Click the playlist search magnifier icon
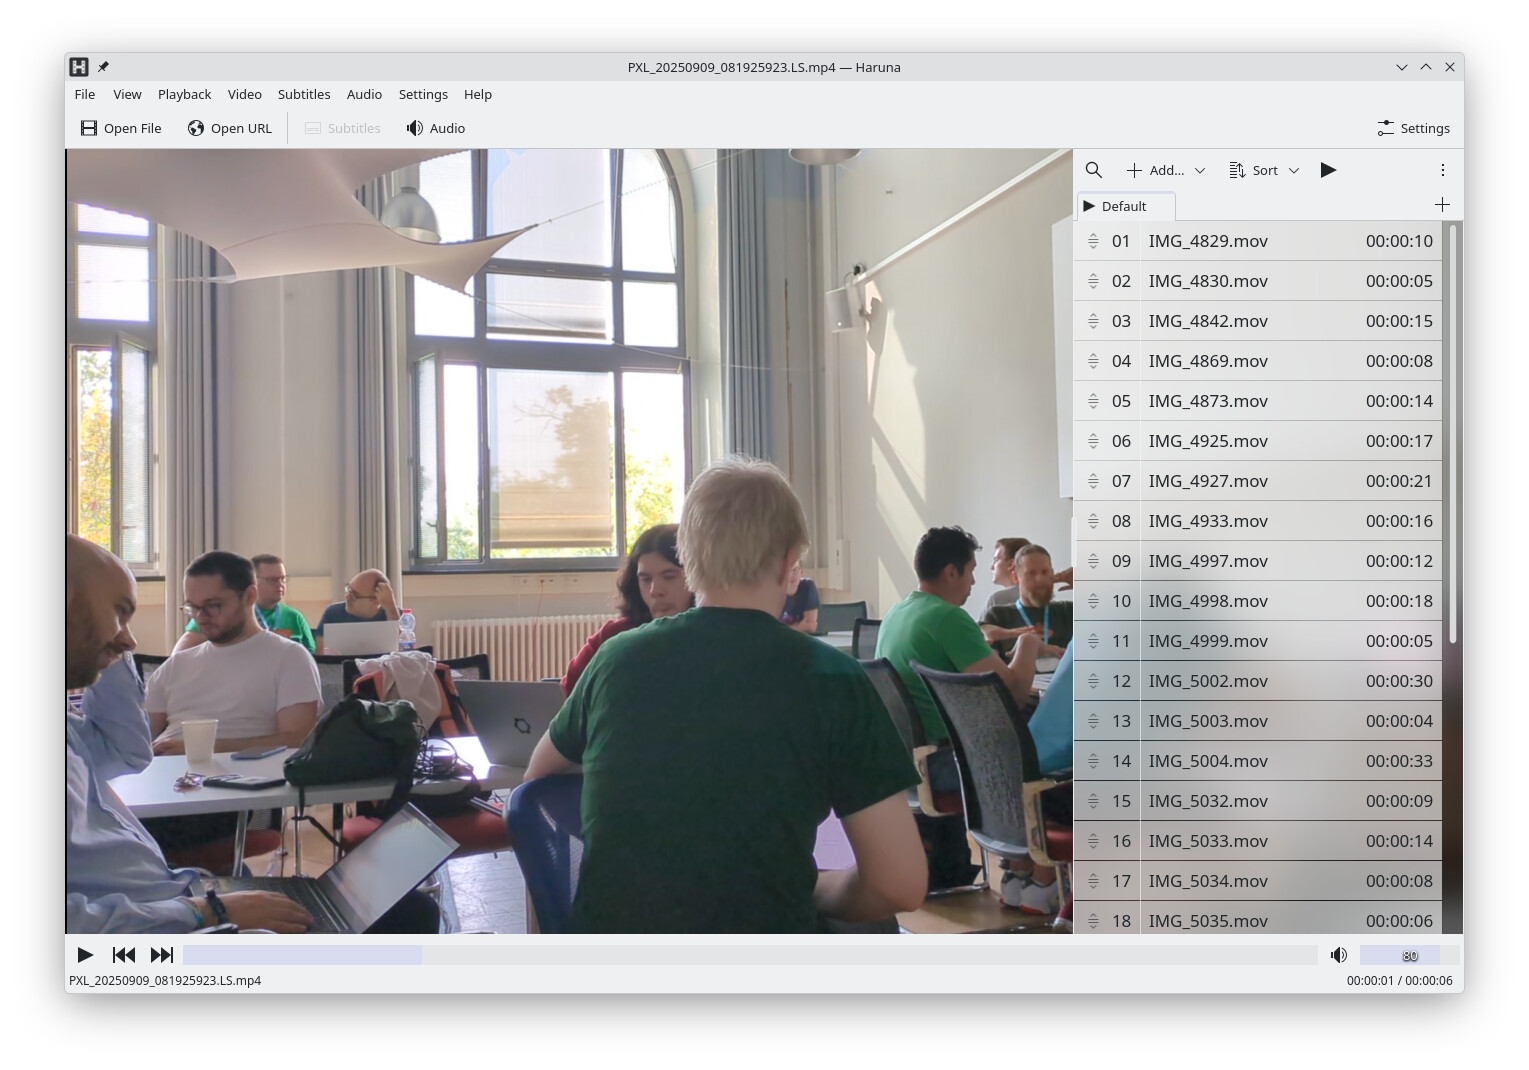This screenshot has height=1070, width=1529. [x=1093, y=170]
